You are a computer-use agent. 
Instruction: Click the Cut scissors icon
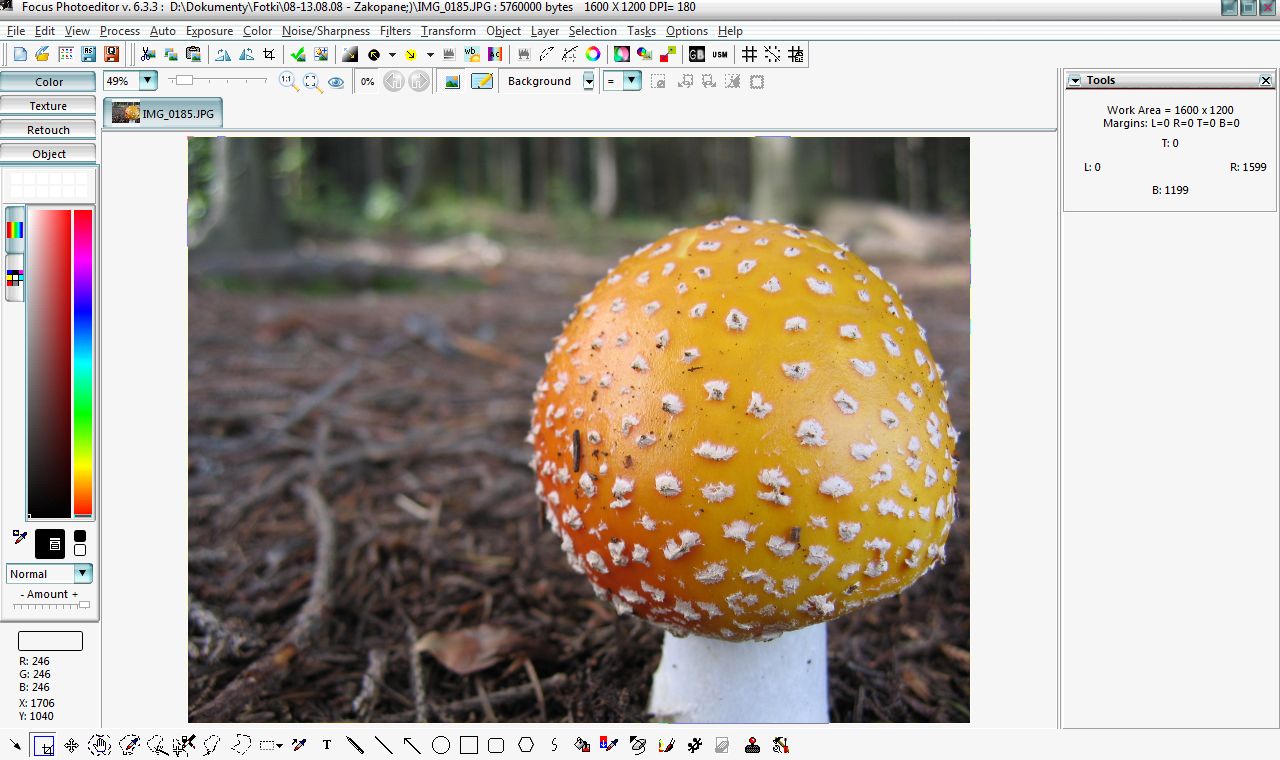tap(148, 54)
